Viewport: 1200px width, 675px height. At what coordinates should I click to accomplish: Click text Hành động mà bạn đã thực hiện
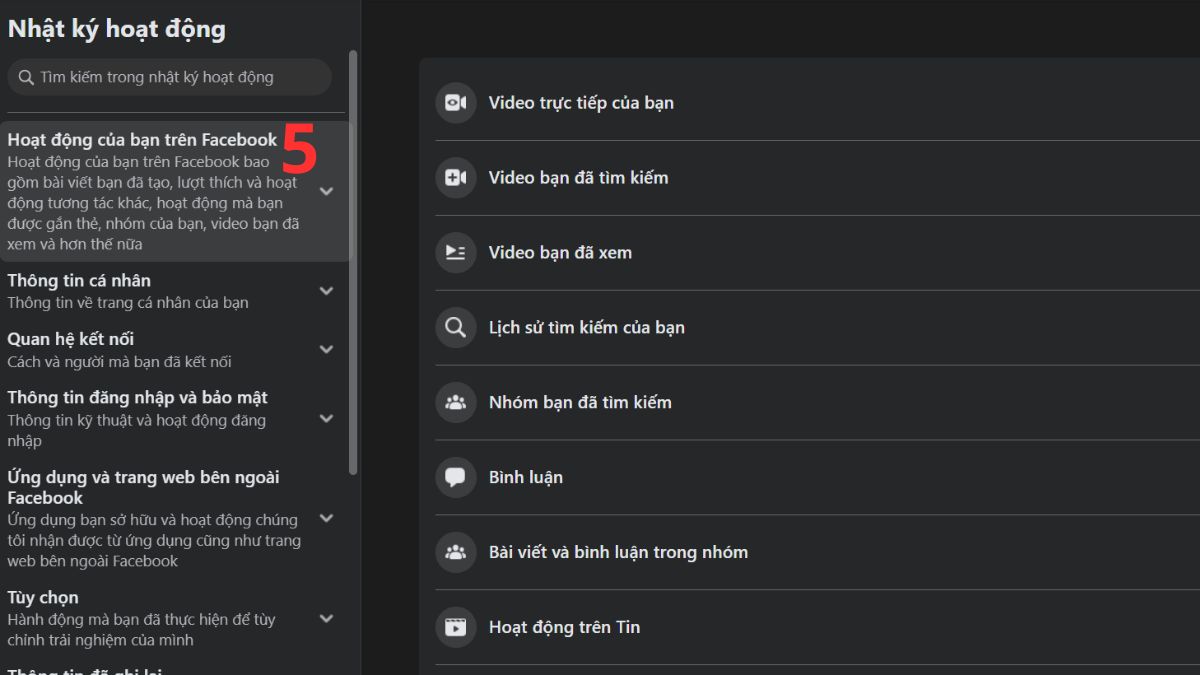click(x=141, y=629)
